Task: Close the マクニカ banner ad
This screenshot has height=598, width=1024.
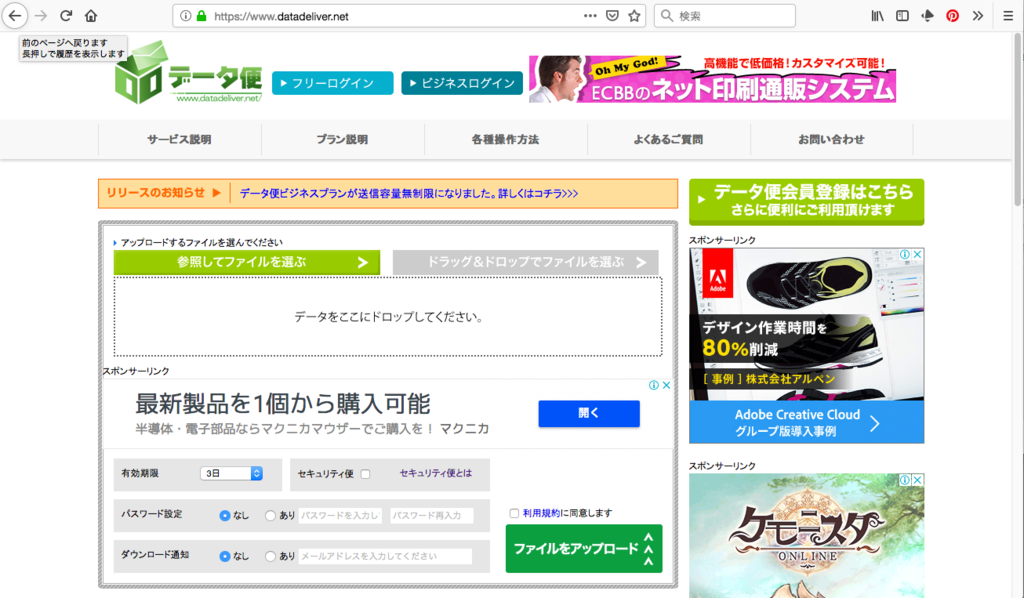Action: click(666, 385)
